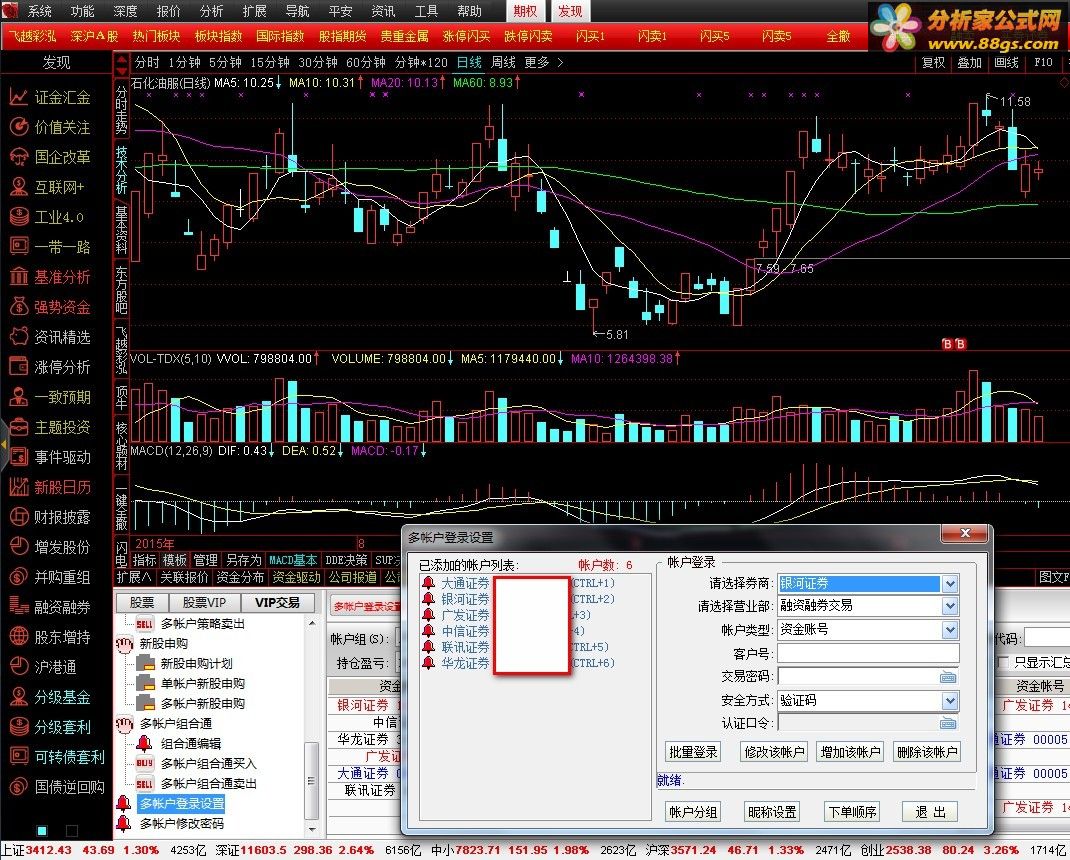Switch to 日线 period tab
This screenshot has width=1070, height=860.
[x=469, y=63]
